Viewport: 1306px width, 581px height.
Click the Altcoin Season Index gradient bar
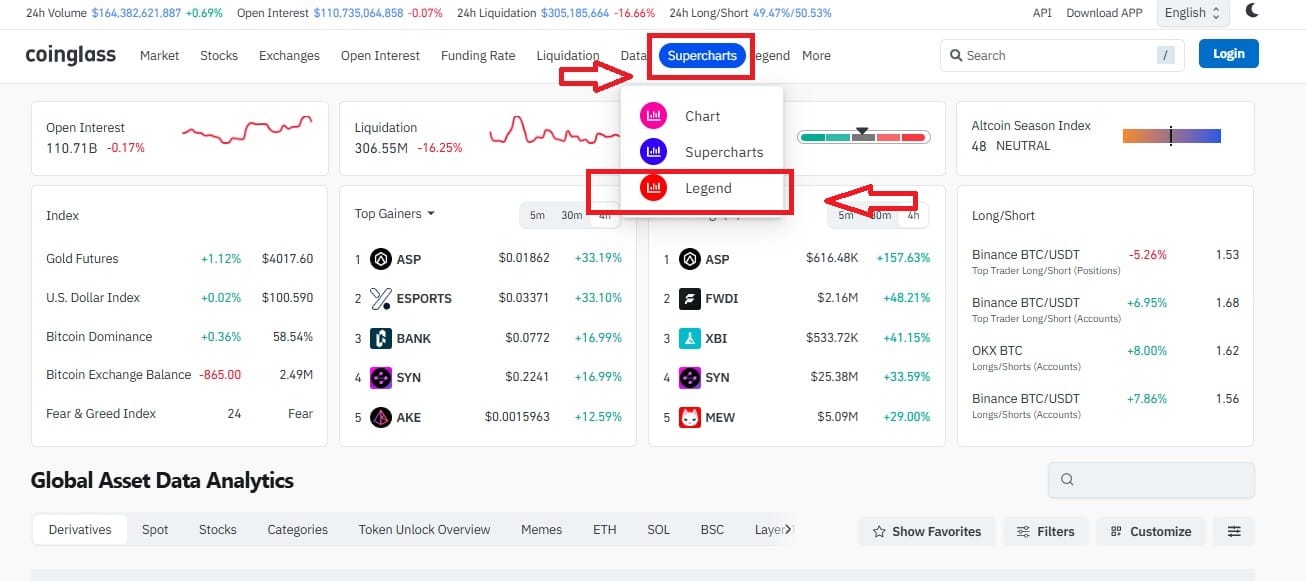pos(1171,136)
